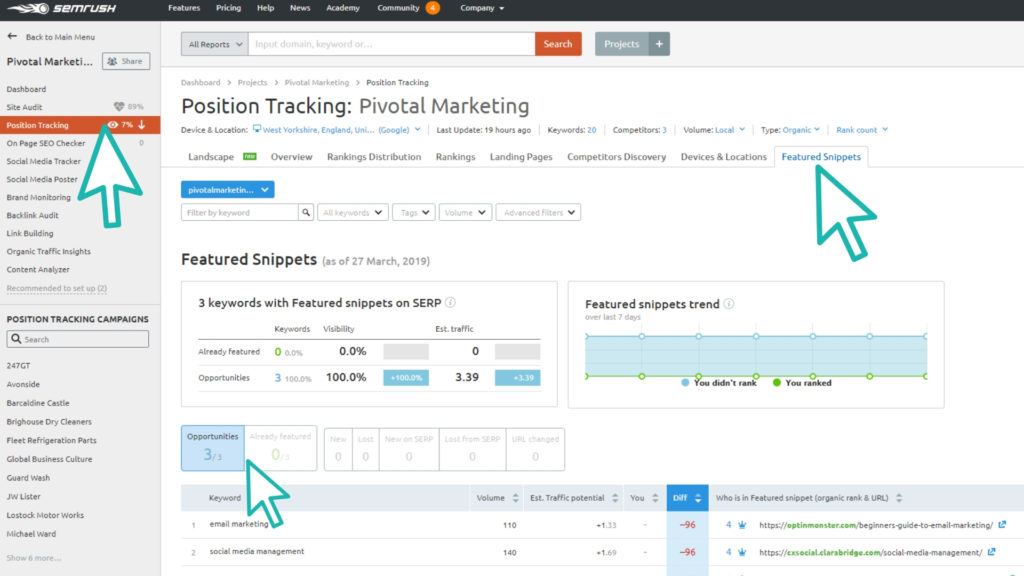Open the All Reports dropdown
The height and width of the screenshot is (576, 1024).
pos(215,44)
